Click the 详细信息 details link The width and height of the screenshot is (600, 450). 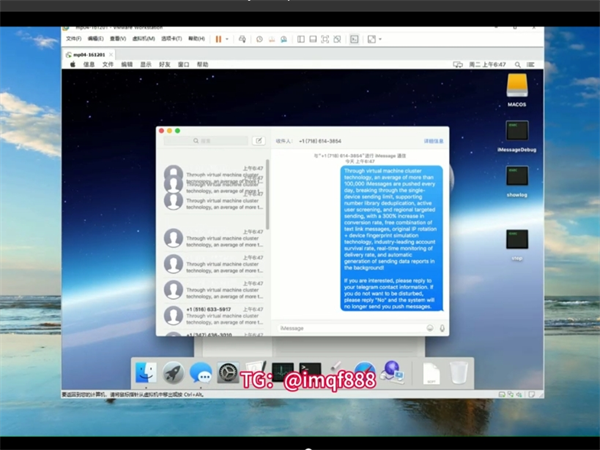(x=434, y=141)
